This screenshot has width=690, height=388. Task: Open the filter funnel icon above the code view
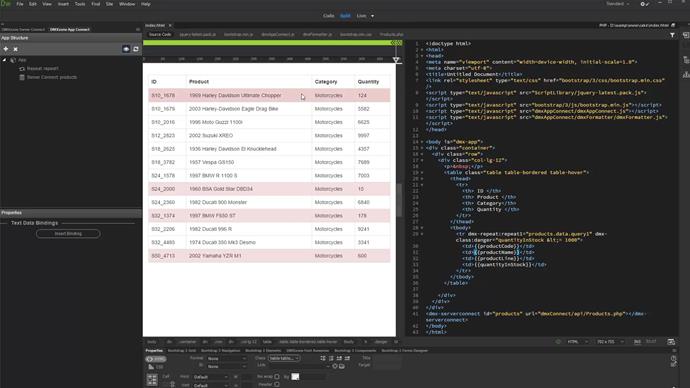tap(672, 35)
